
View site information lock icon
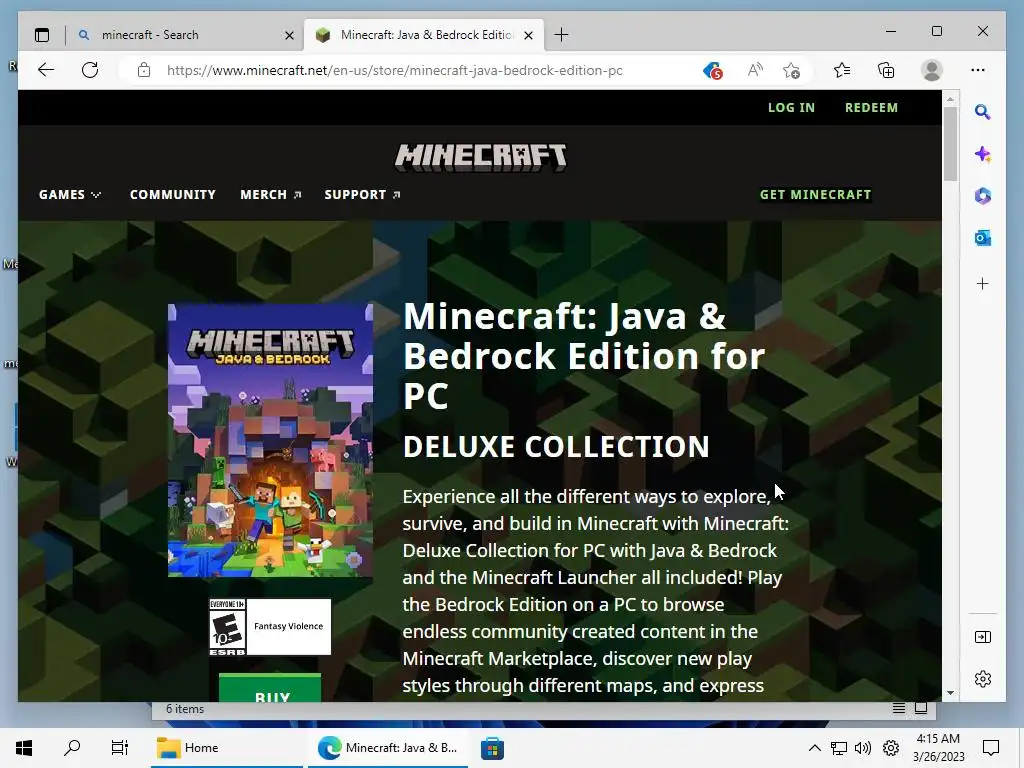[144, 70]
